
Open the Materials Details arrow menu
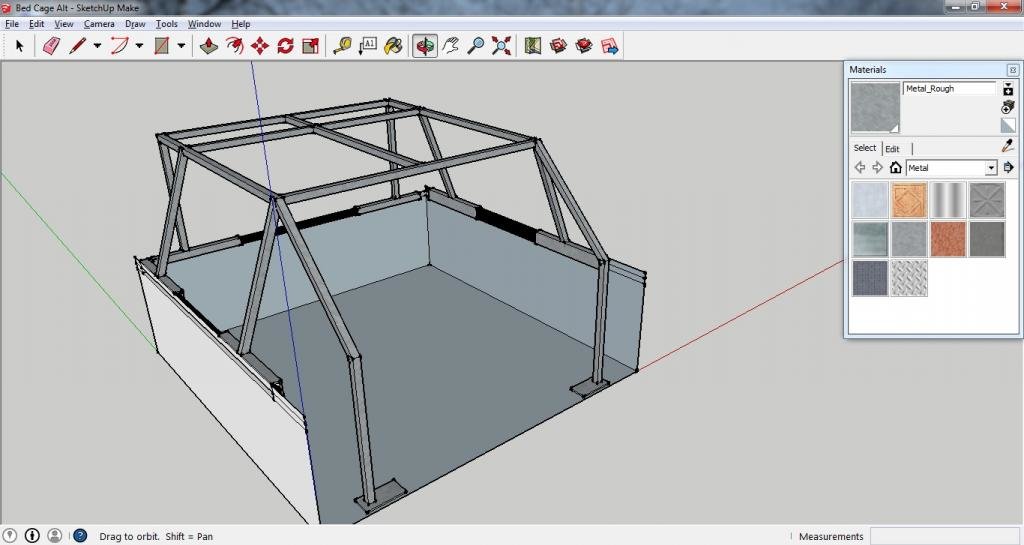tap(1008, 168)
